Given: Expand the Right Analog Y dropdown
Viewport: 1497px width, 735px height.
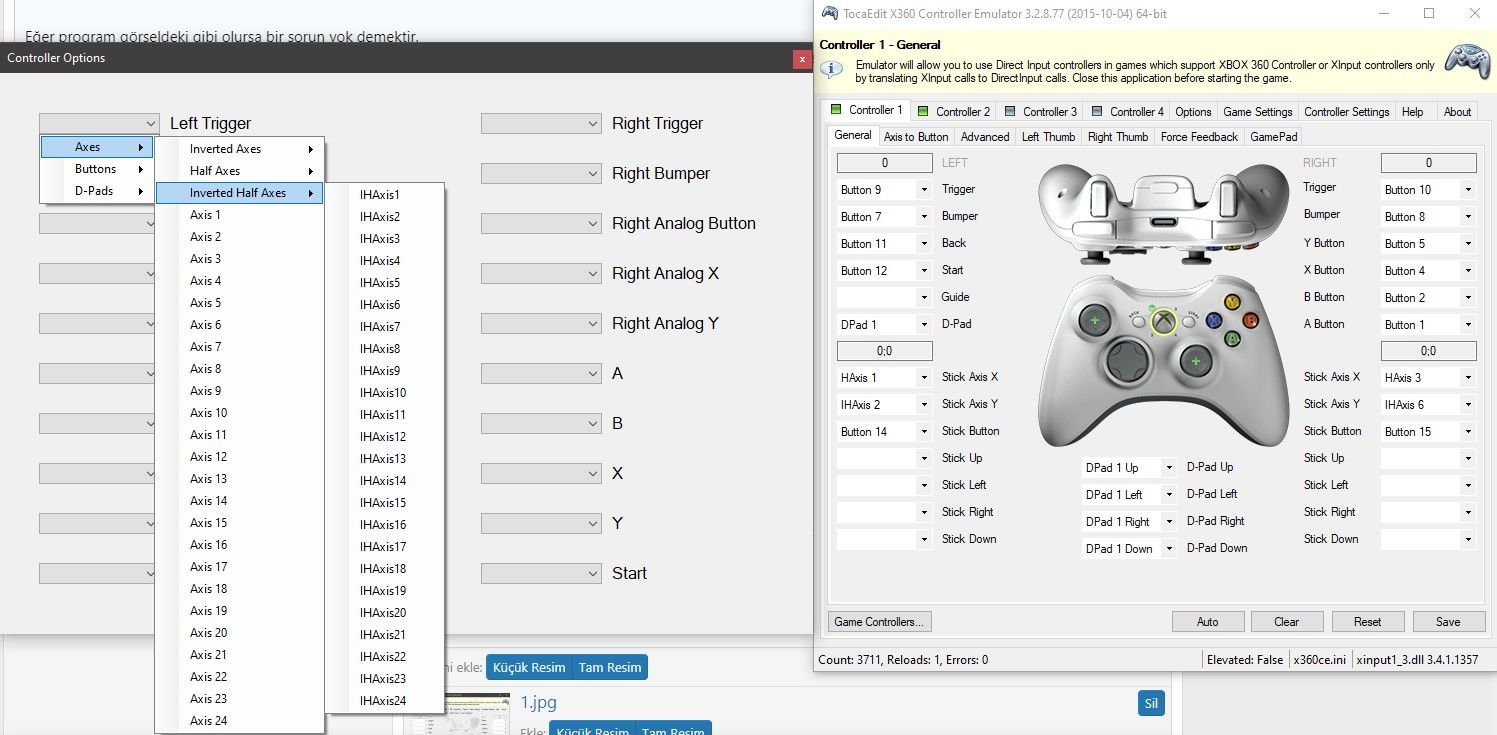Looking at the screenshot, I should click(540, 323).
